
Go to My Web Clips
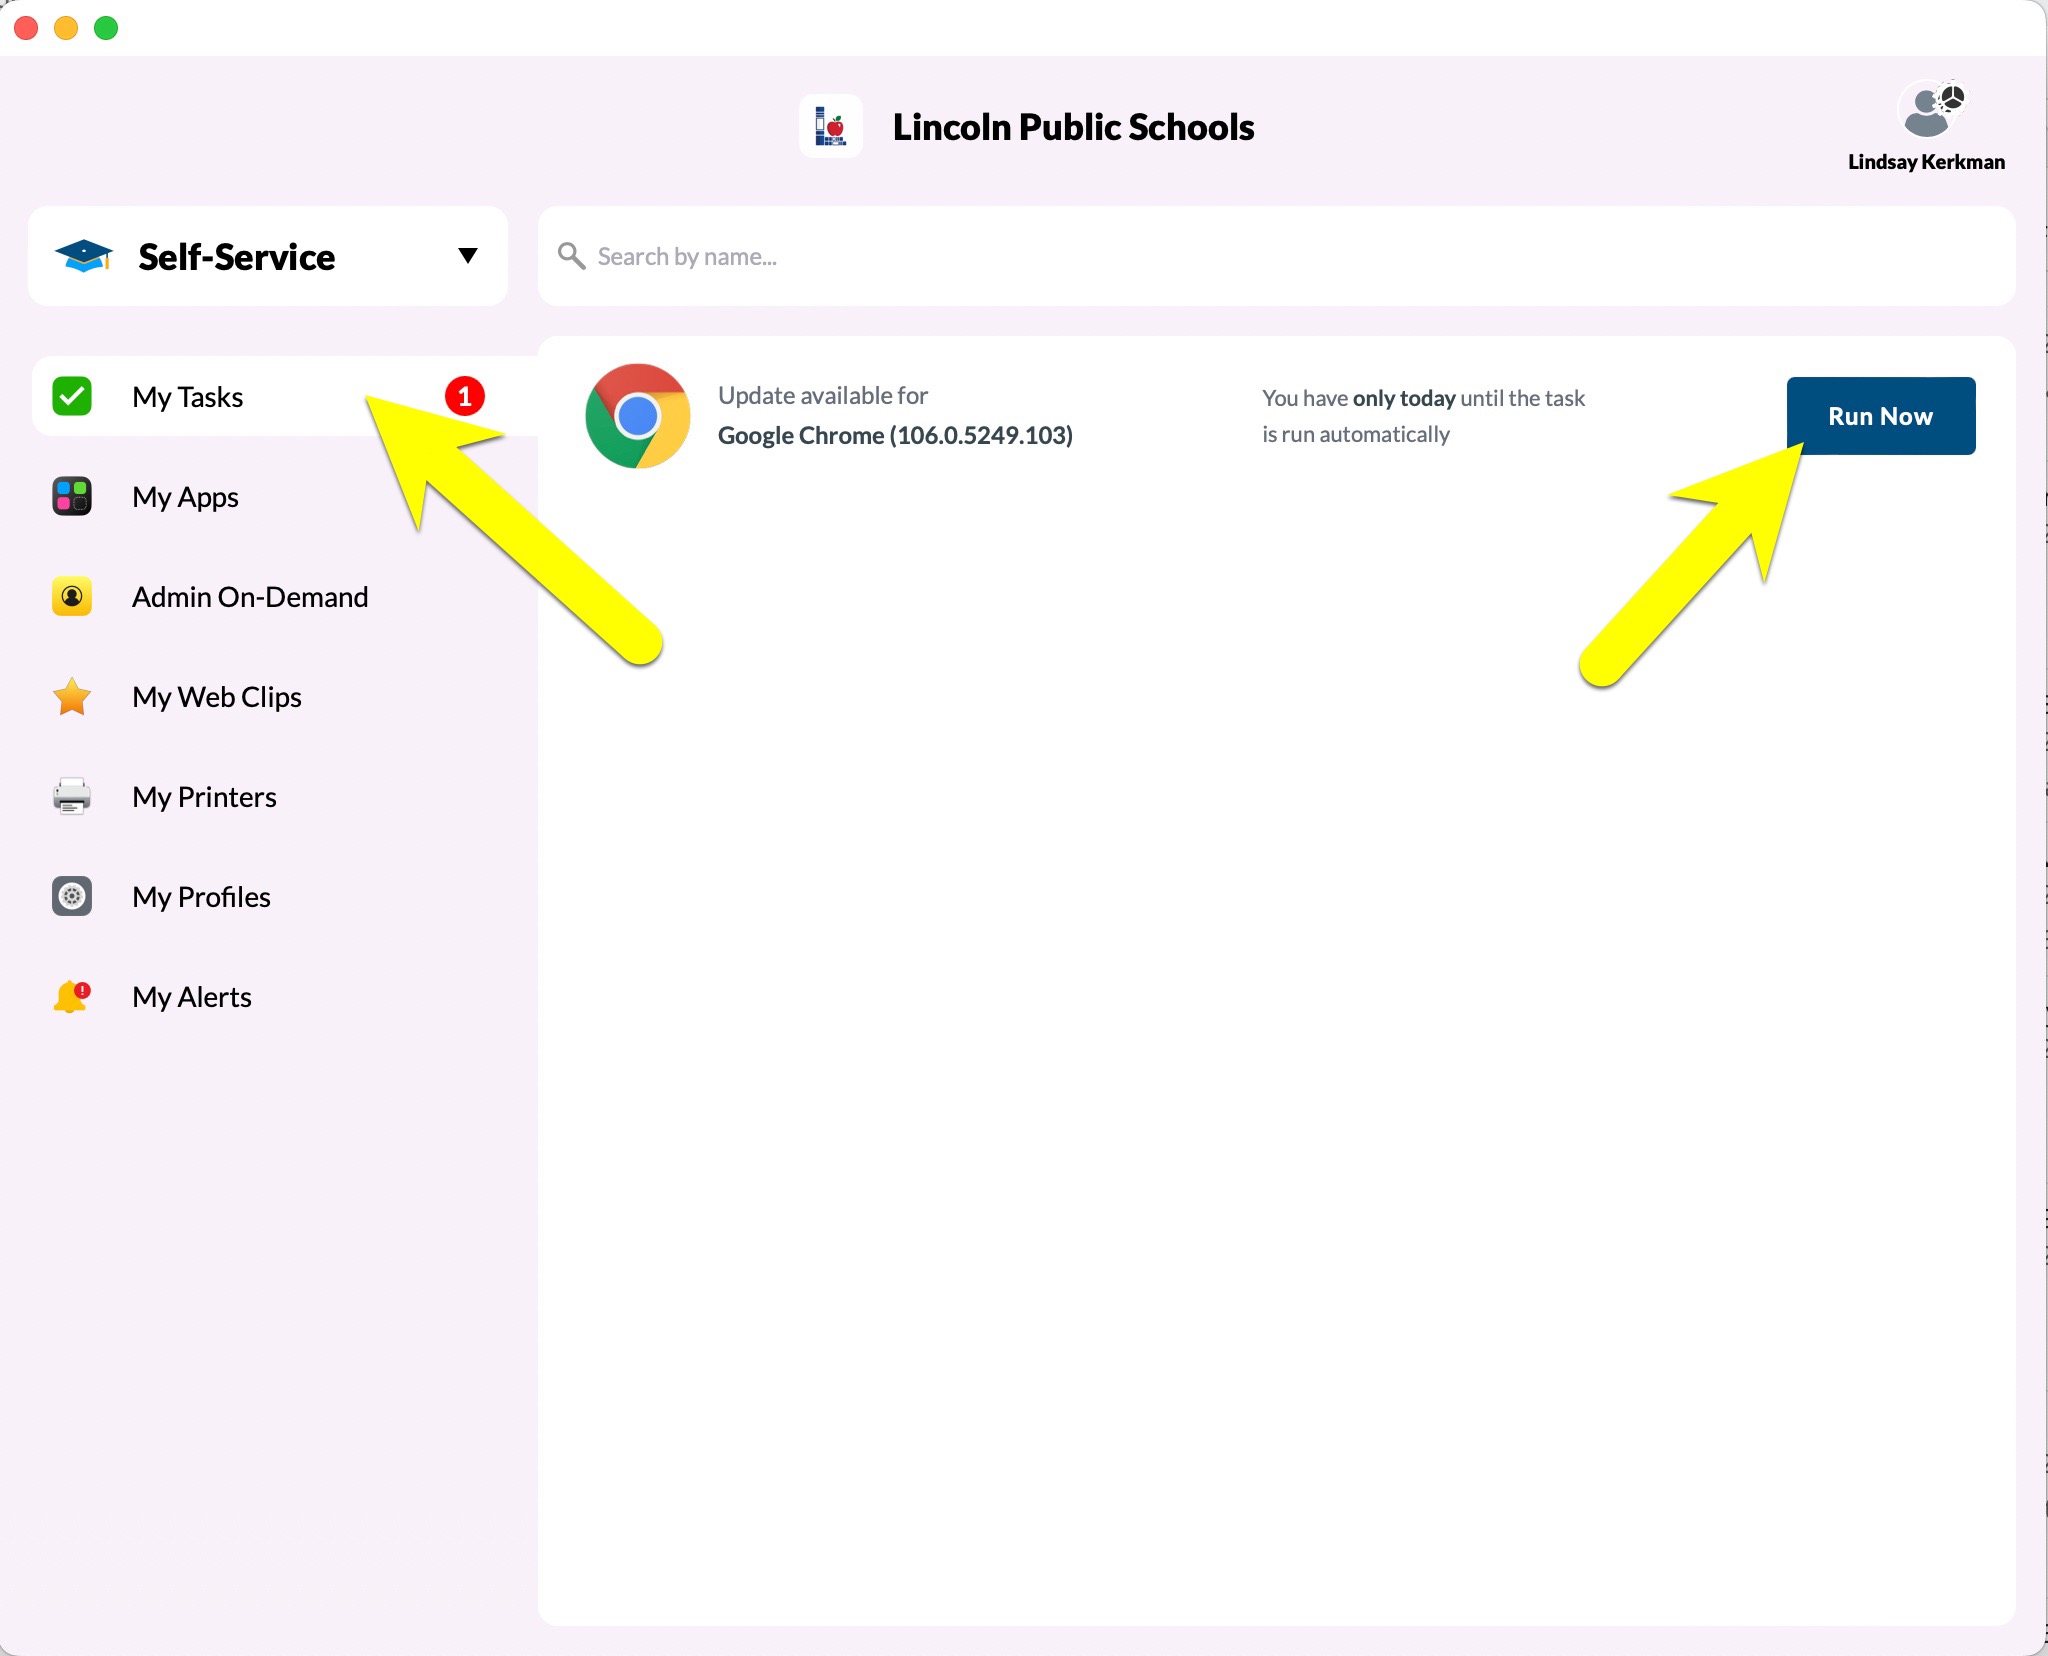point(217,697)
